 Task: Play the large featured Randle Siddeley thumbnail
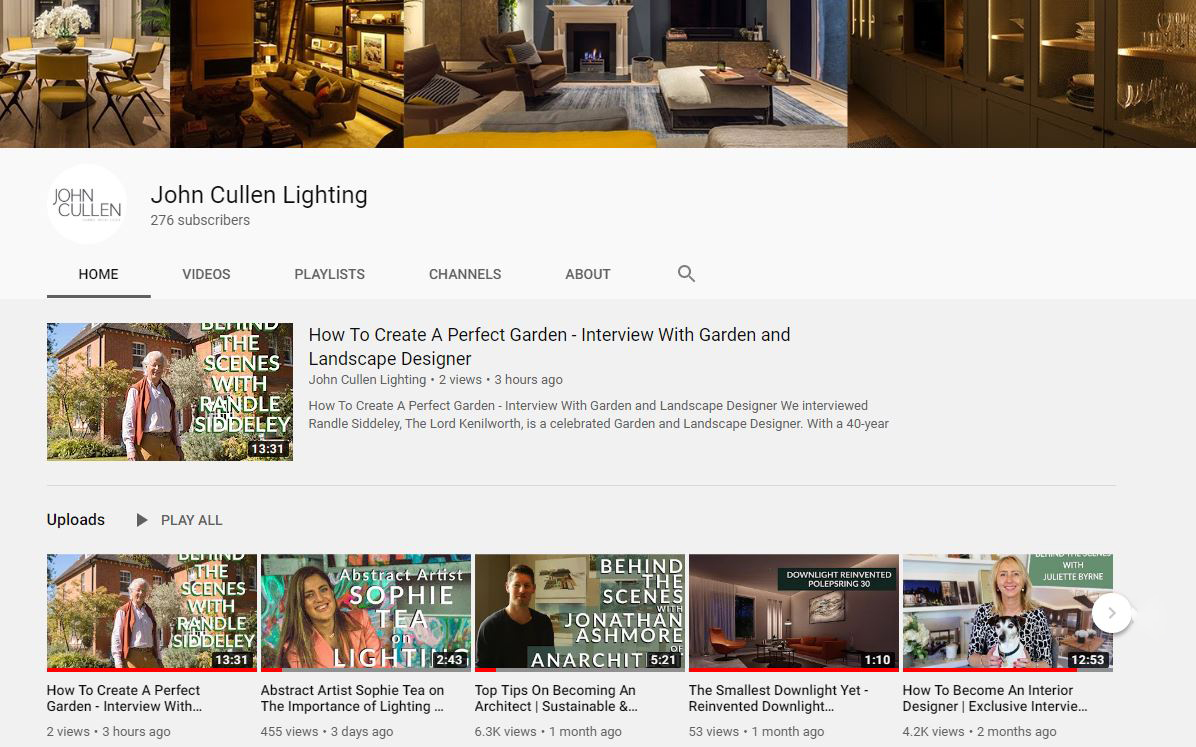click(170, 391)
